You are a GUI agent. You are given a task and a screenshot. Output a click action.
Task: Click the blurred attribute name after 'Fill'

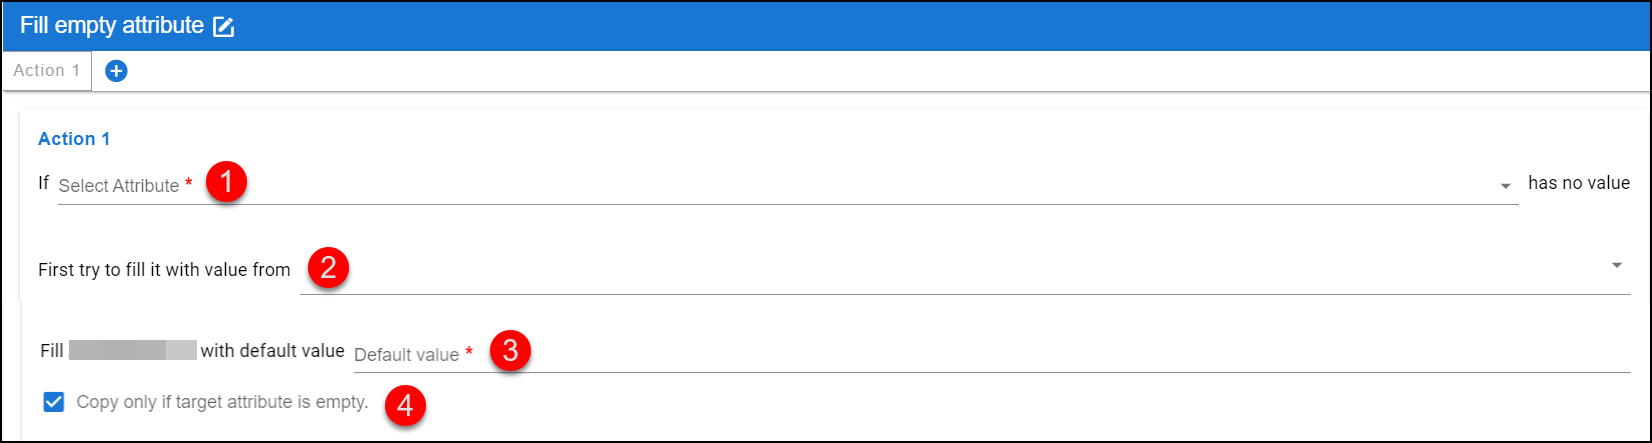133,350
